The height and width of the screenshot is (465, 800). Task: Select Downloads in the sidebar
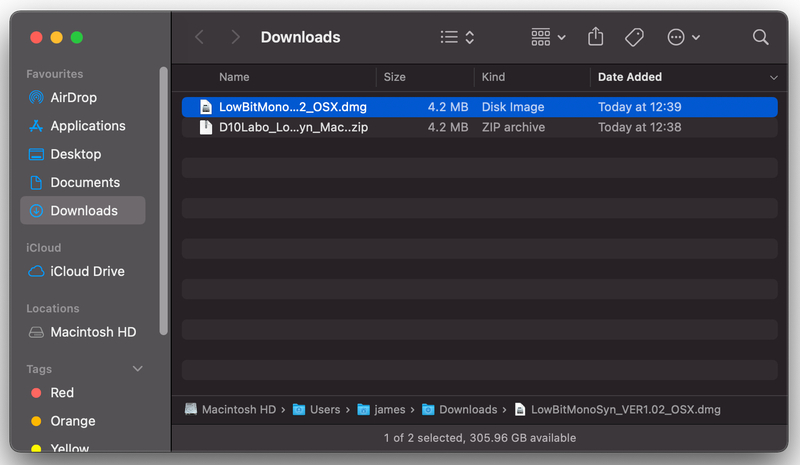83,210
